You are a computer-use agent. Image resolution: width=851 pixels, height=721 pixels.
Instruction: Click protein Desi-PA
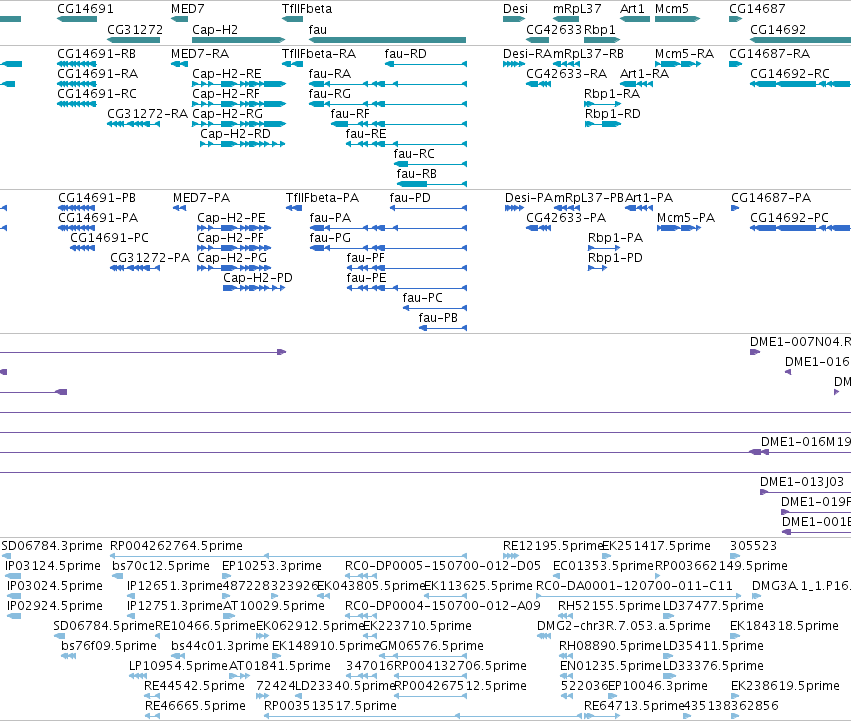(515, 208)
